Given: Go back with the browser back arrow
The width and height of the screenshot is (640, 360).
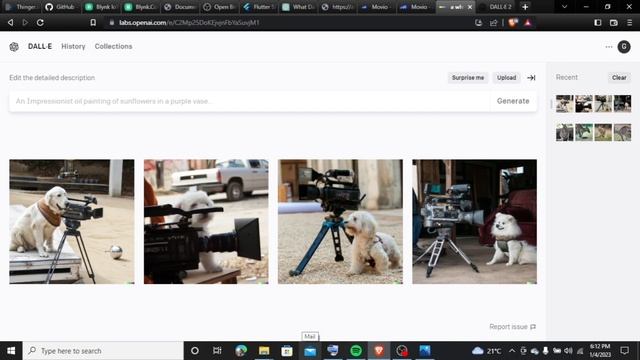Looking at the screenshot, I should [11, 22].
